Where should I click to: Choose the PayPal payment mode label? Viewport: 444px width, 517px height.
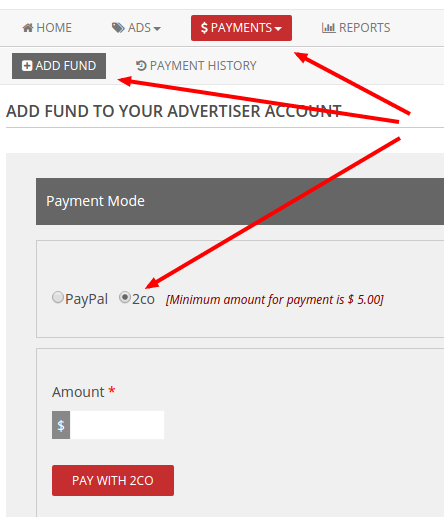coord(86,299)
